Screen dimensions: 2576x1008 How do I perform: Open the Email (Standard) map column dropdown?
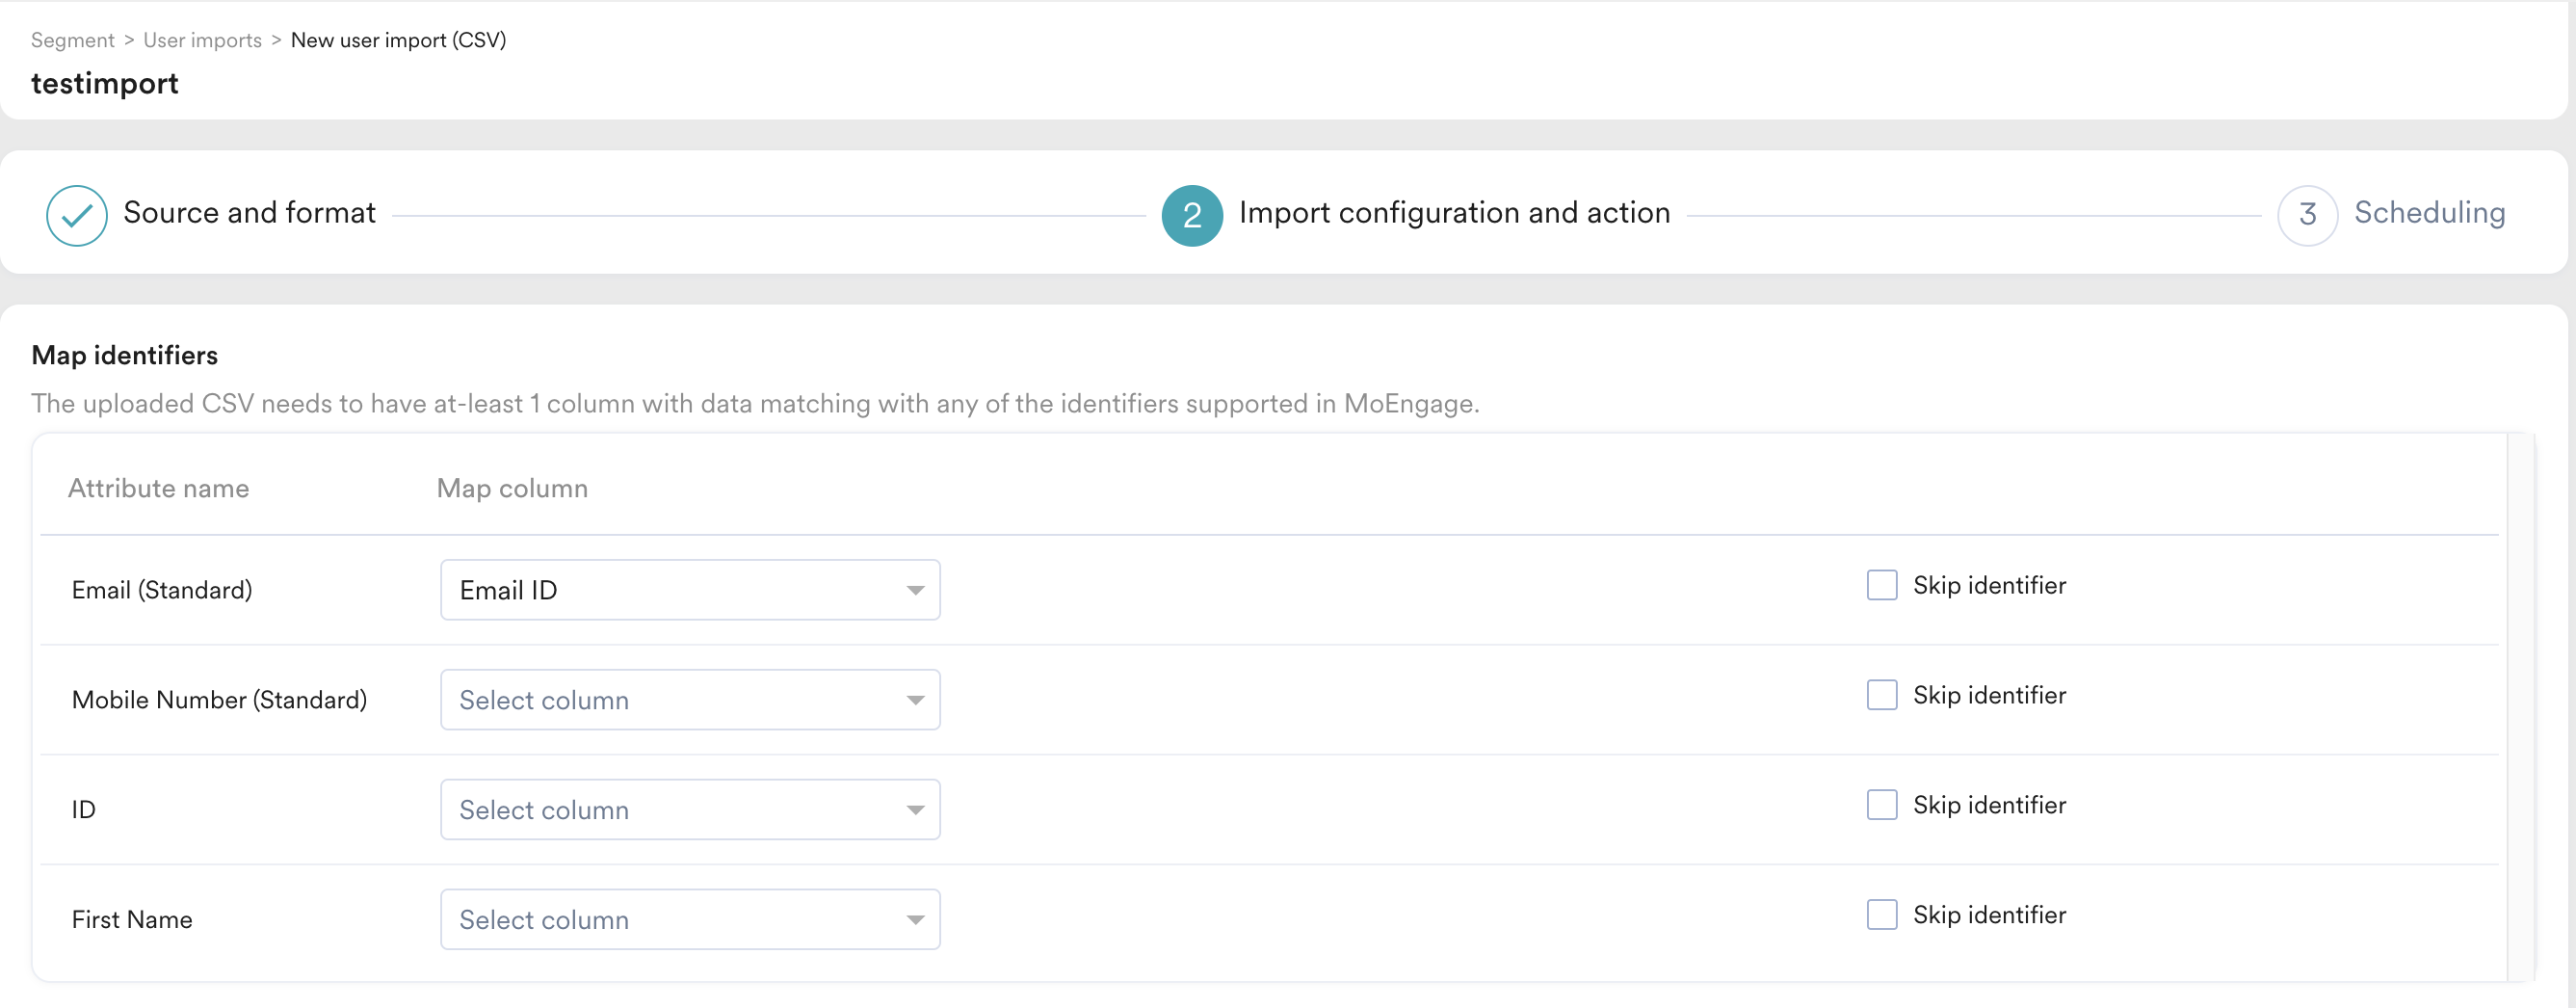[689, 590]
